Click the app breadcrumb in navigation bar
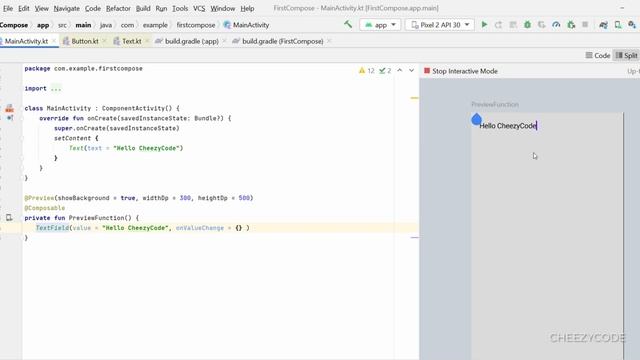Image resolution: width=640 pixels, height=360 pixels. tap(43, 25)
